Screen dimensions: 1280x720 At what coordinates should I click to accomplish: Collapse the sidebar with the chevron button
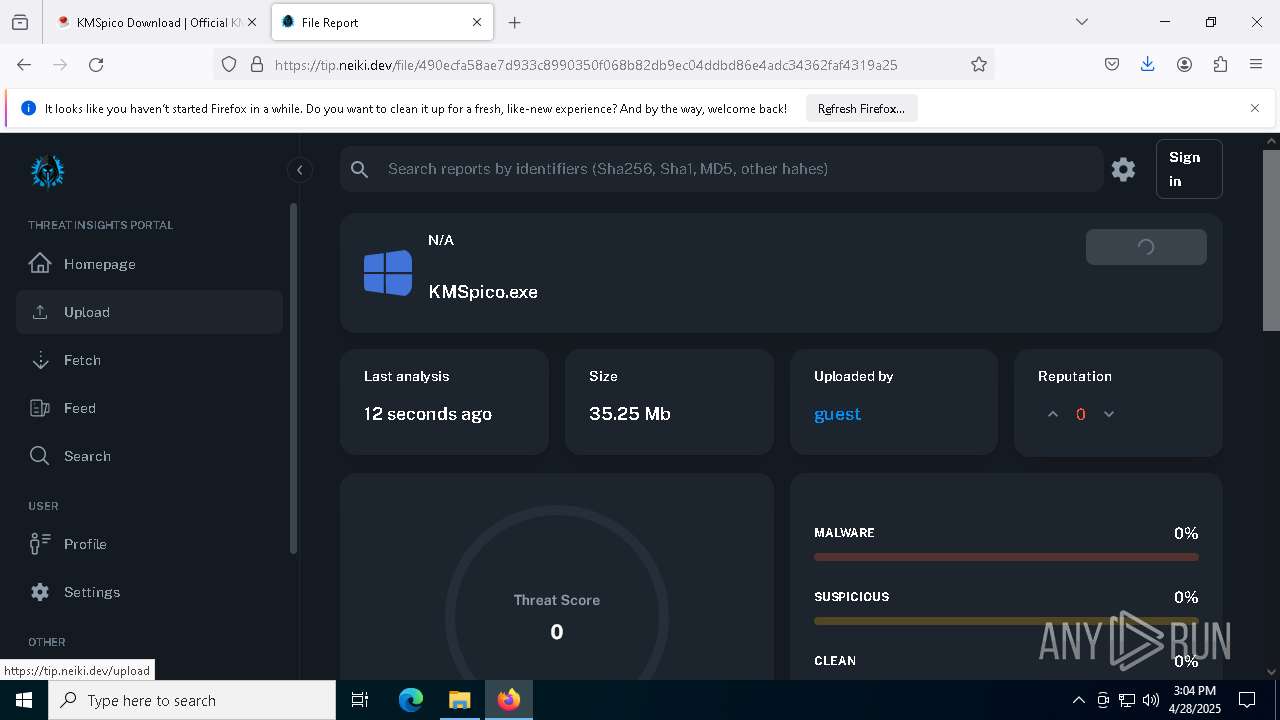(299, 170)
